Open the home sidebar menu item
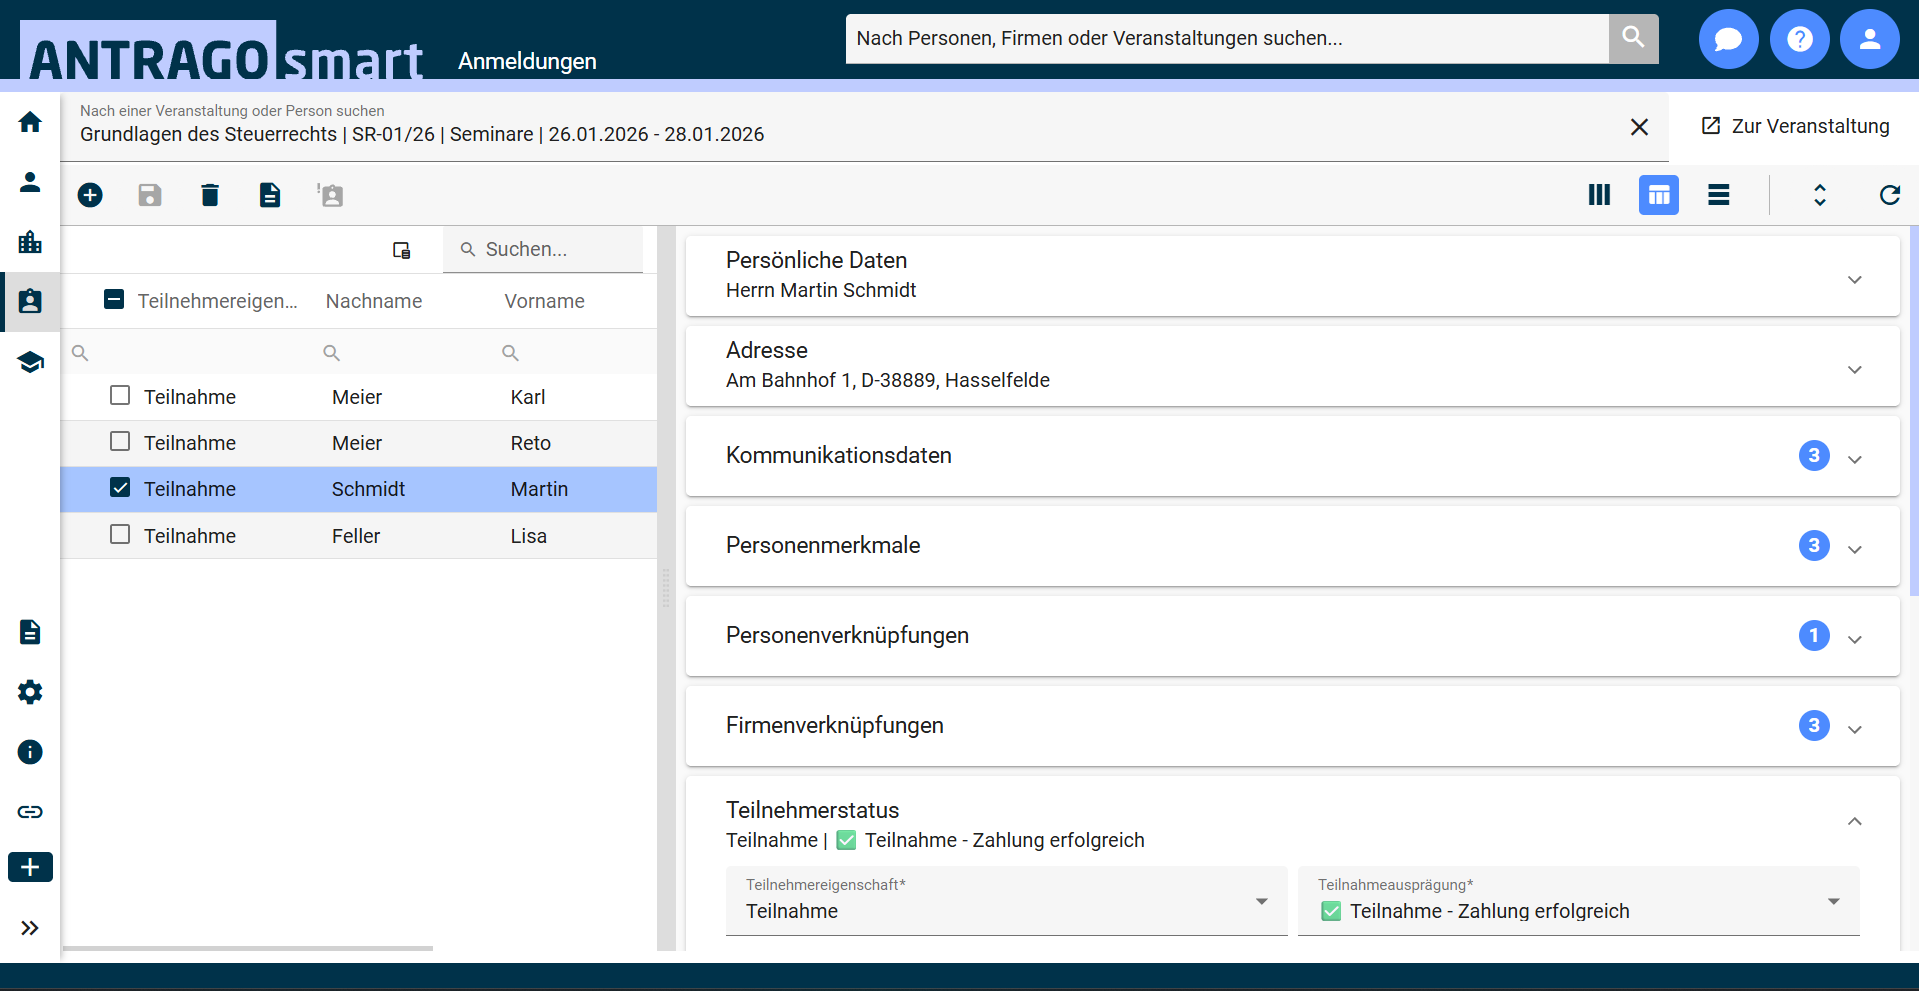Image resolution: width=1919 pixels, height=991 pixels. [x=30, y=122]
